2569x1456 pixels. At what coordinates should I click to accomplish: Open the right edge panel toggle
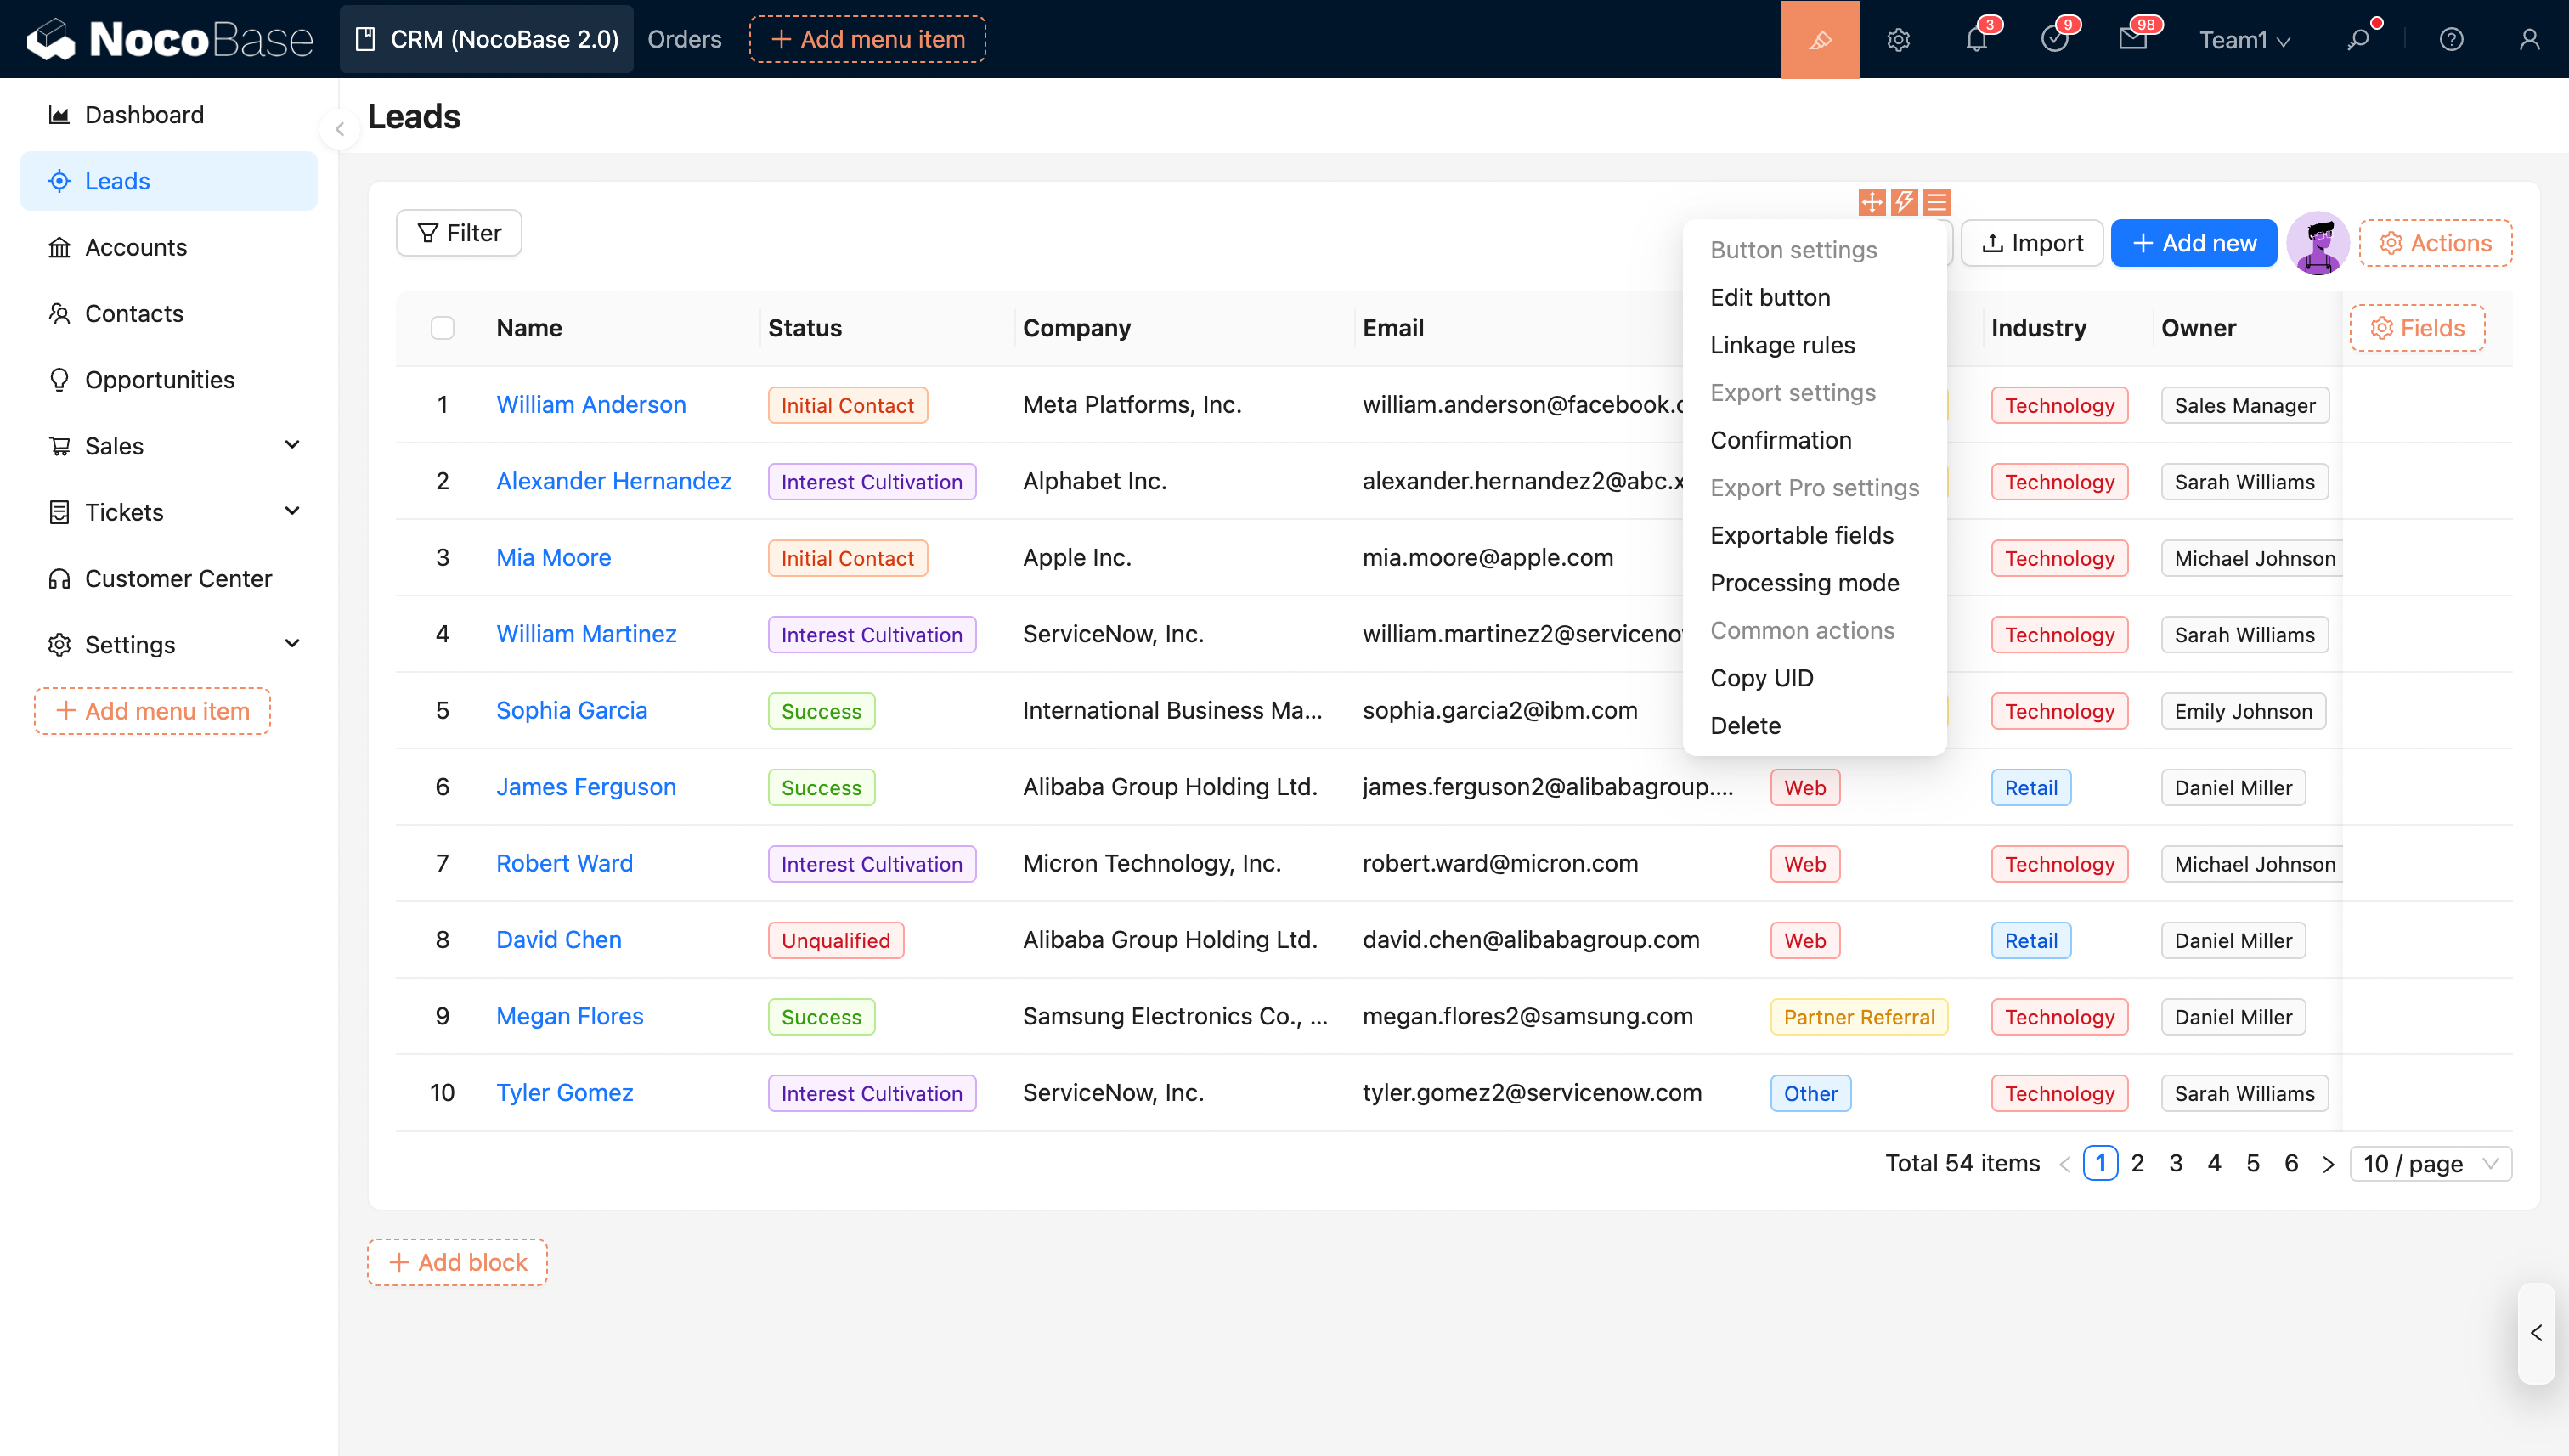pyautogui.click(x=2536, y=1333)
